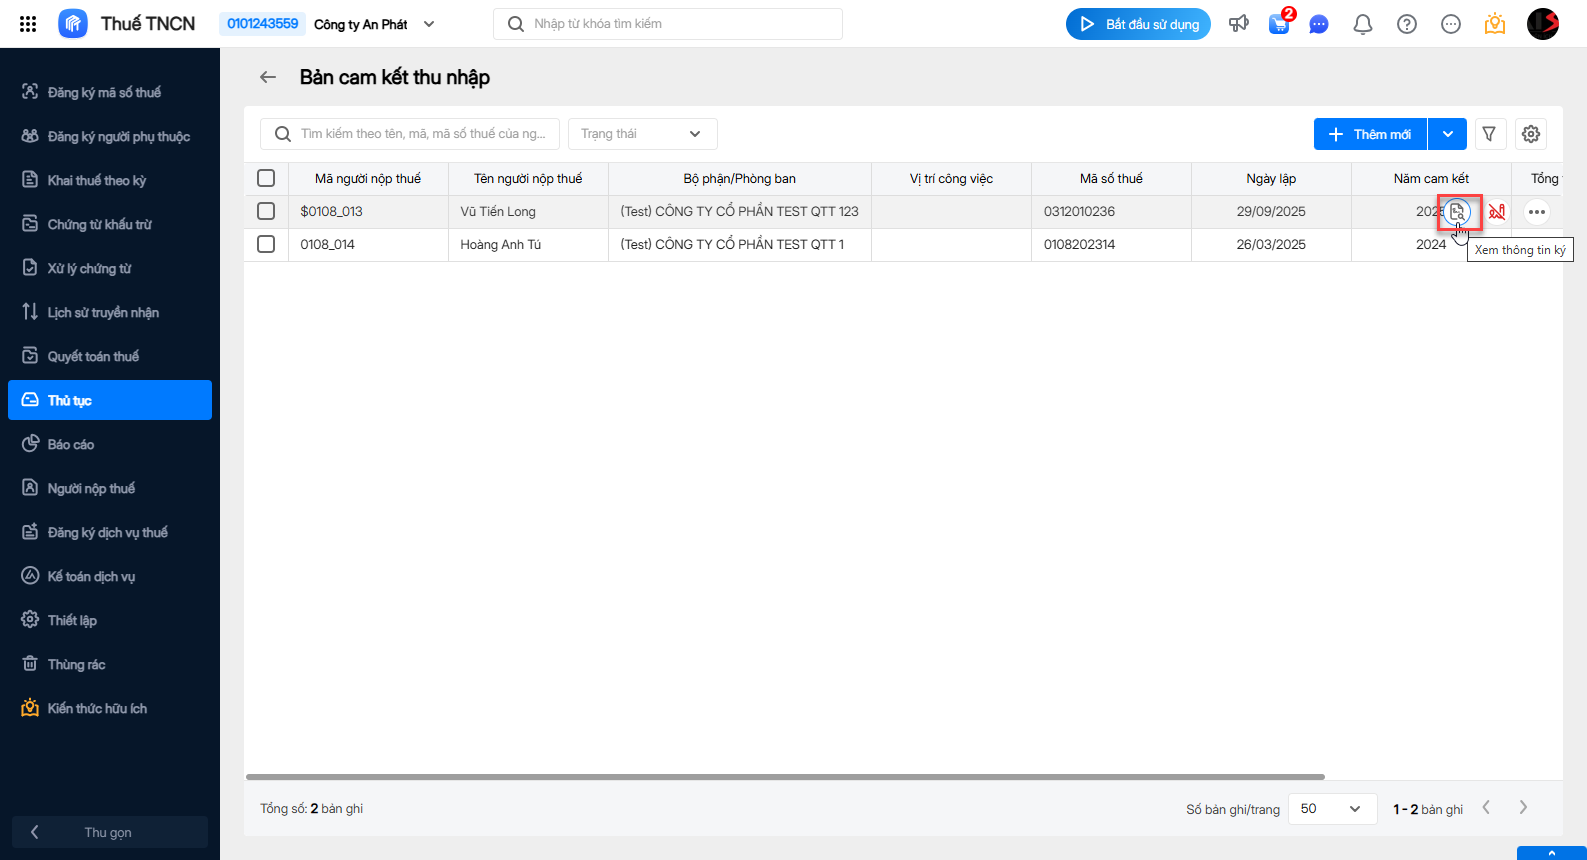The width and height of the screenshot is (1587, 860).
Task: Go to next page of records
Action: pos(1523,808)
